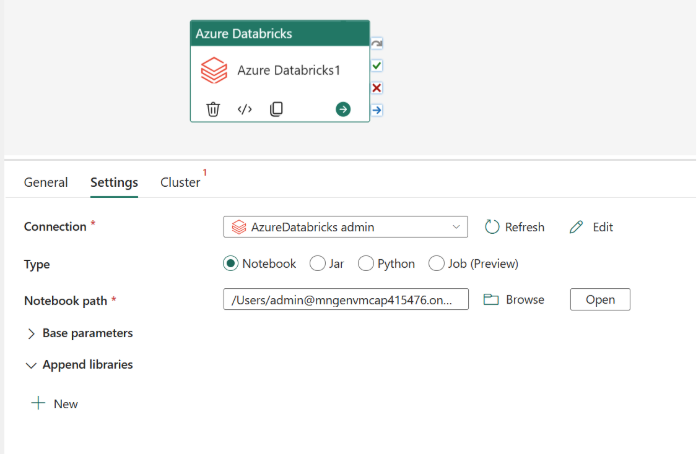Screen dimensions: 697x454
Task: Click the New label under Append libraries
Action: point(66,404)
